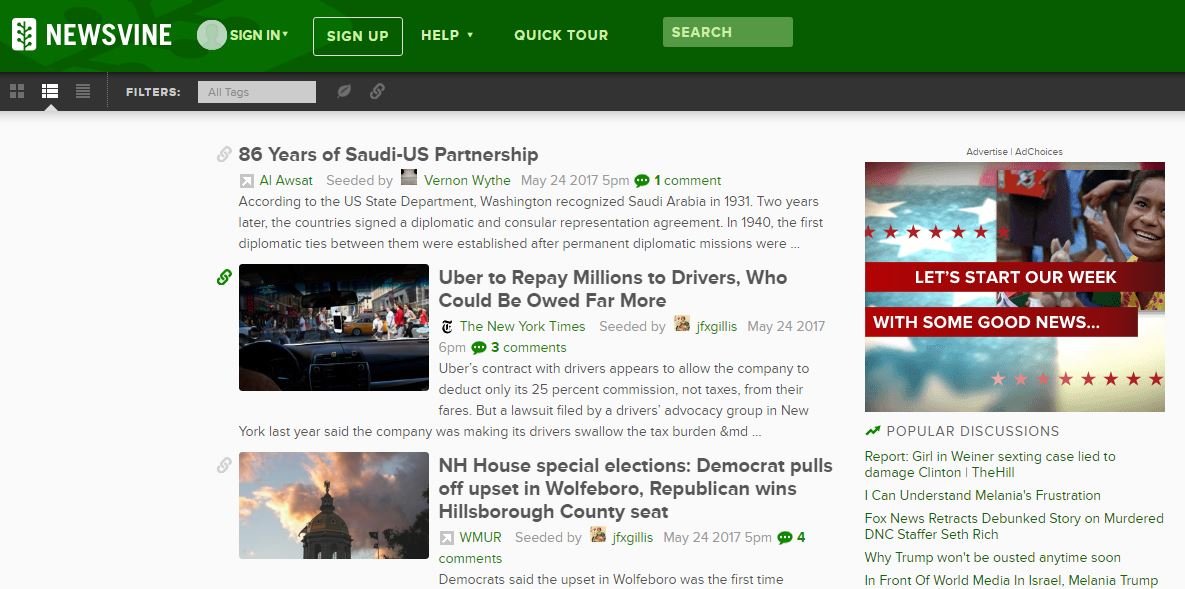Click comment bubble icon next to 3 comments
Screen dimensions: 1185x589
[x=478, y=348]
